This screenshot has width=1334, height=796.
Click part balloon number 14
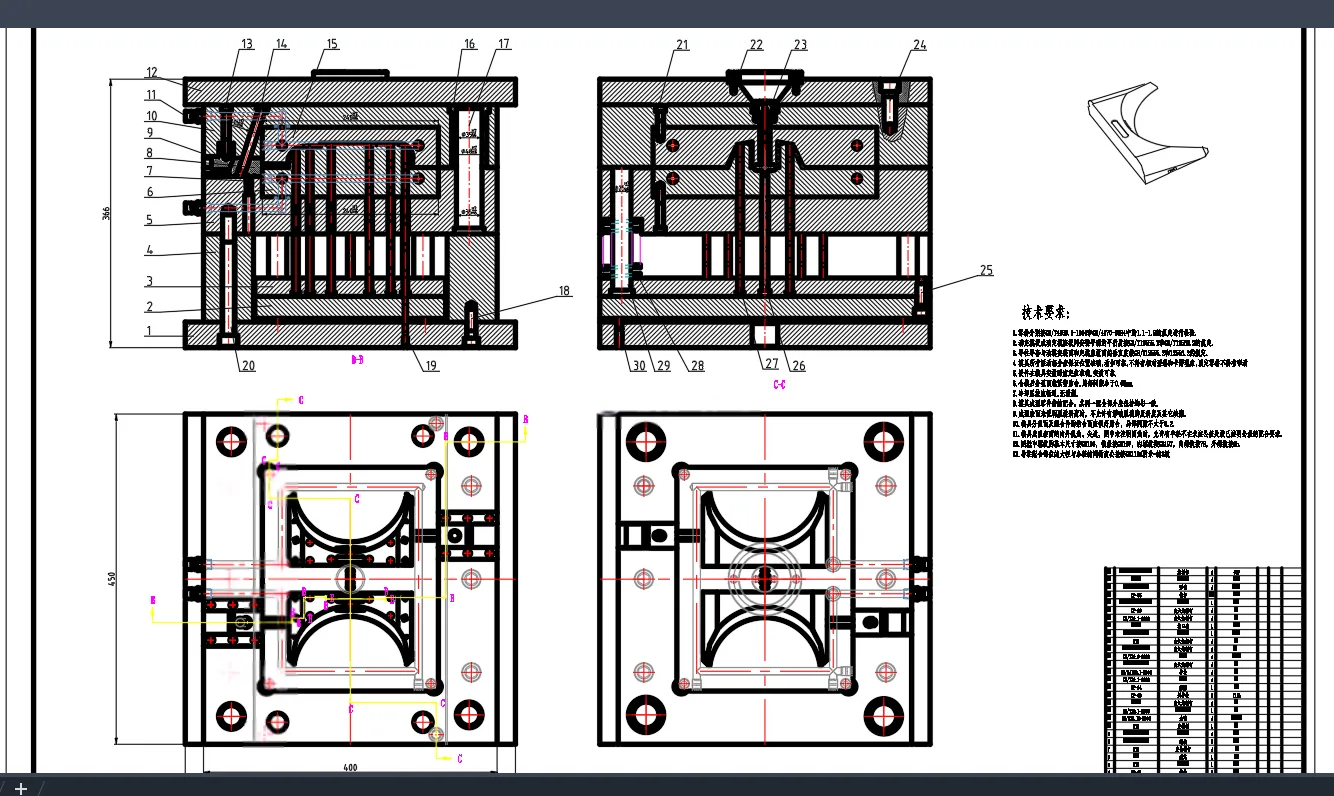[281, 44]
